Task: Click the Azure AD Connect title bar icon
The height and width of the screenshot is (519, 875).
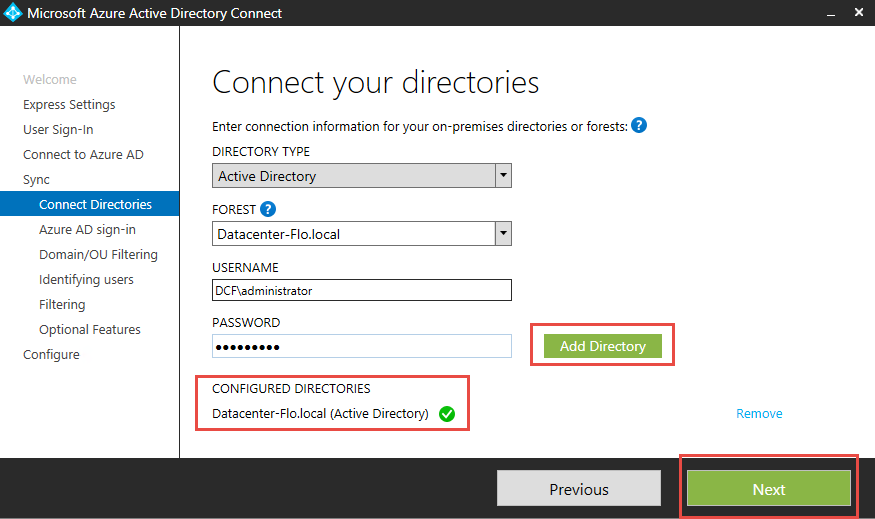Action: [x=13, y=13]
